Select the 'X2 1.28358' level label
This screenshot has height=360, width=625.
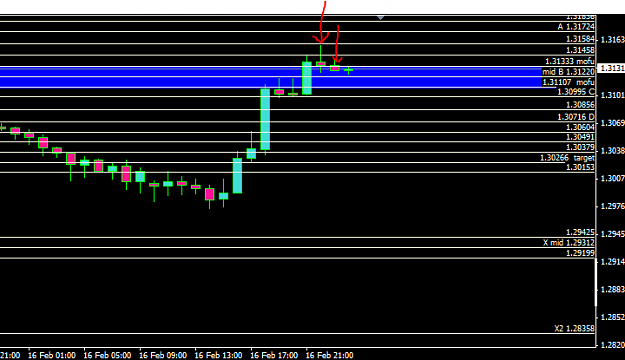coord(574,329)
